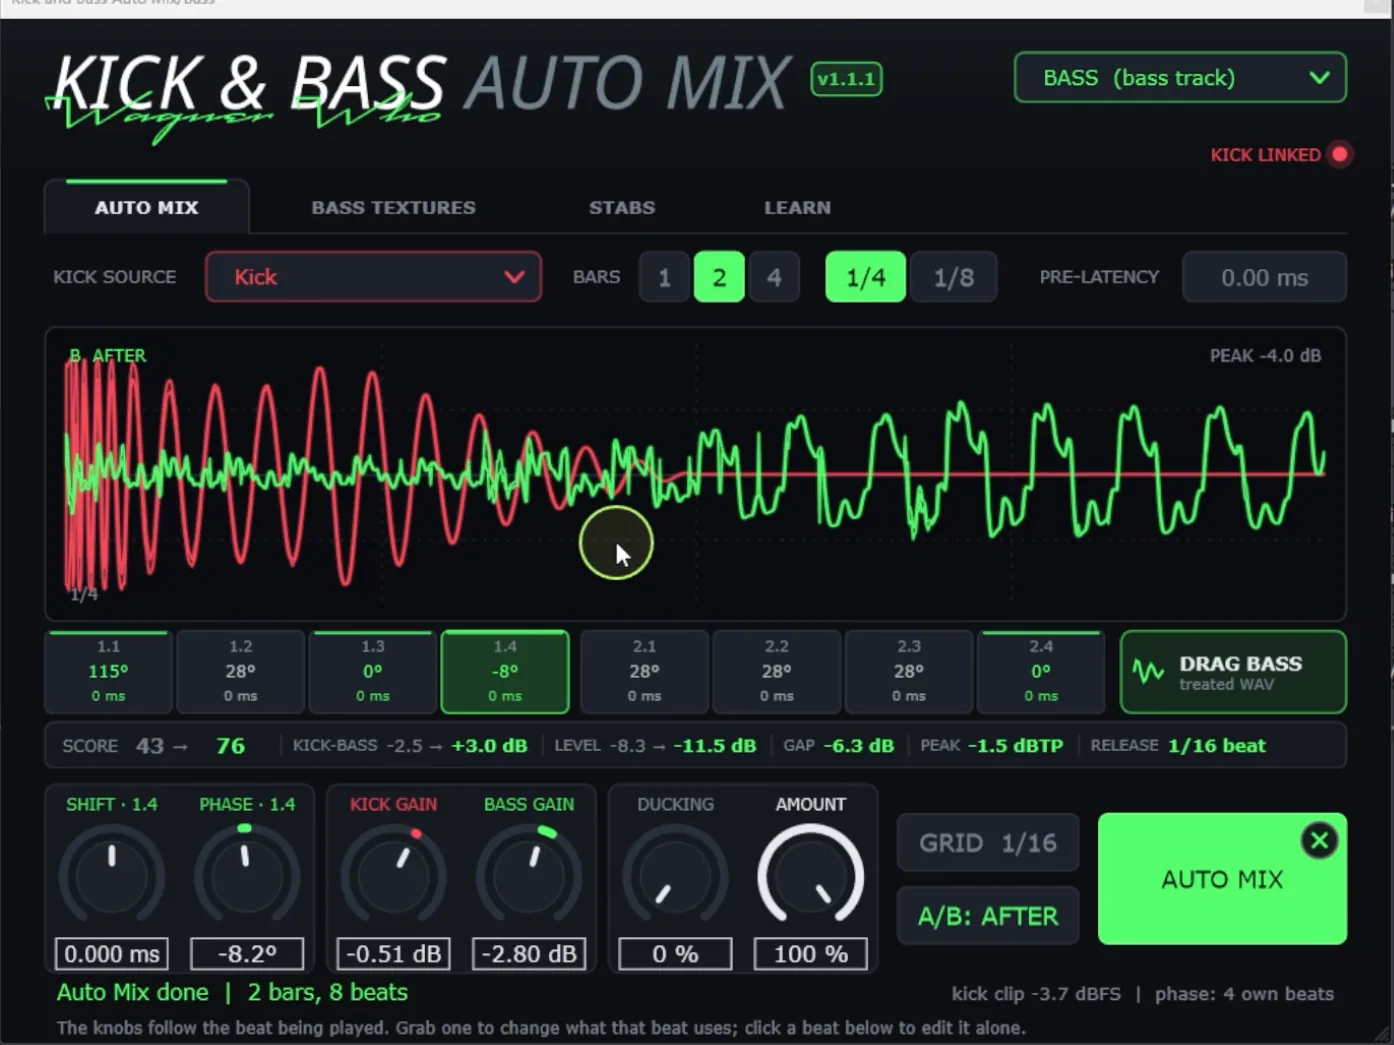This screenshot has height=1045, width=1394.
Task: Go to the Learn tab
Action: coord(797,207)
